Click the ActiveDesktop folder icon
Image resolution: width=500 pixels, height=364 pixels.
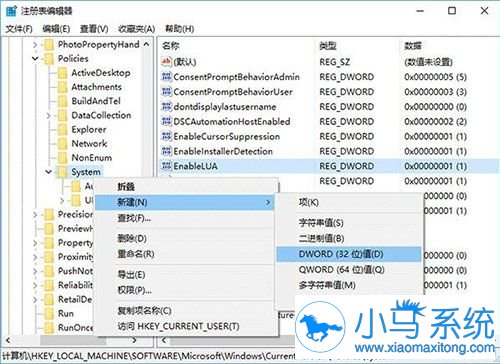point(62,73)
